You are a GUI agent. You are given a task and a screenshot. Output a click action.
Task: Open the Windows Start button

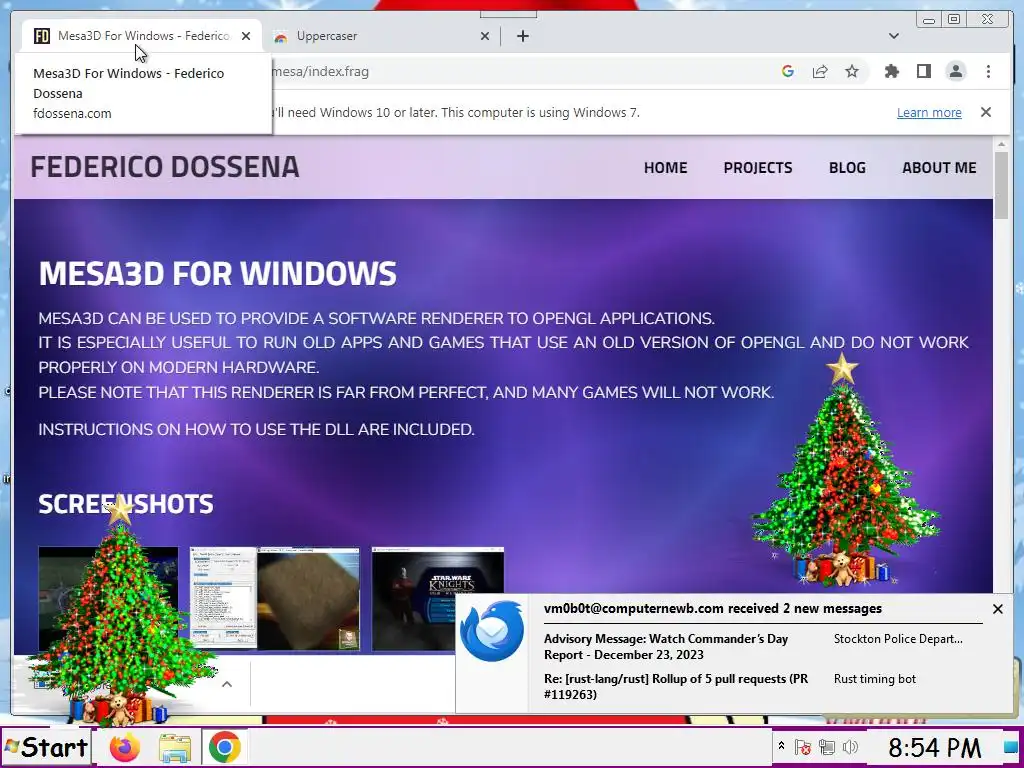[x=46, y=747]
